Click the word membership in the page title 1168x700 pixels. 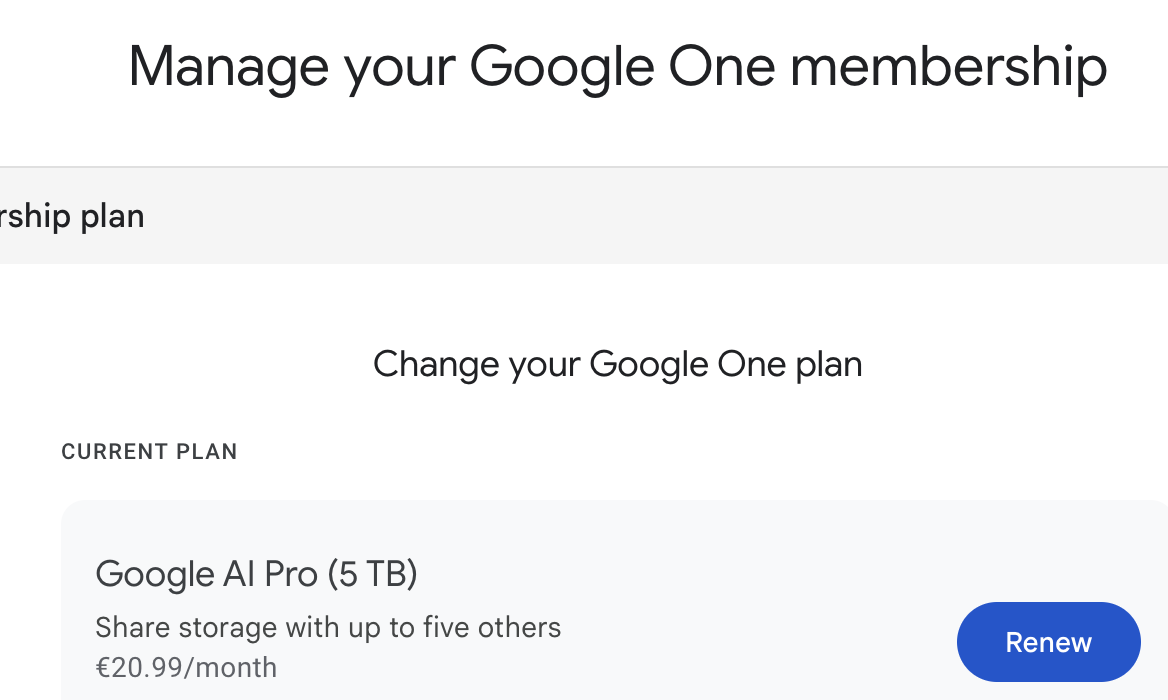(x=947, y=66)
